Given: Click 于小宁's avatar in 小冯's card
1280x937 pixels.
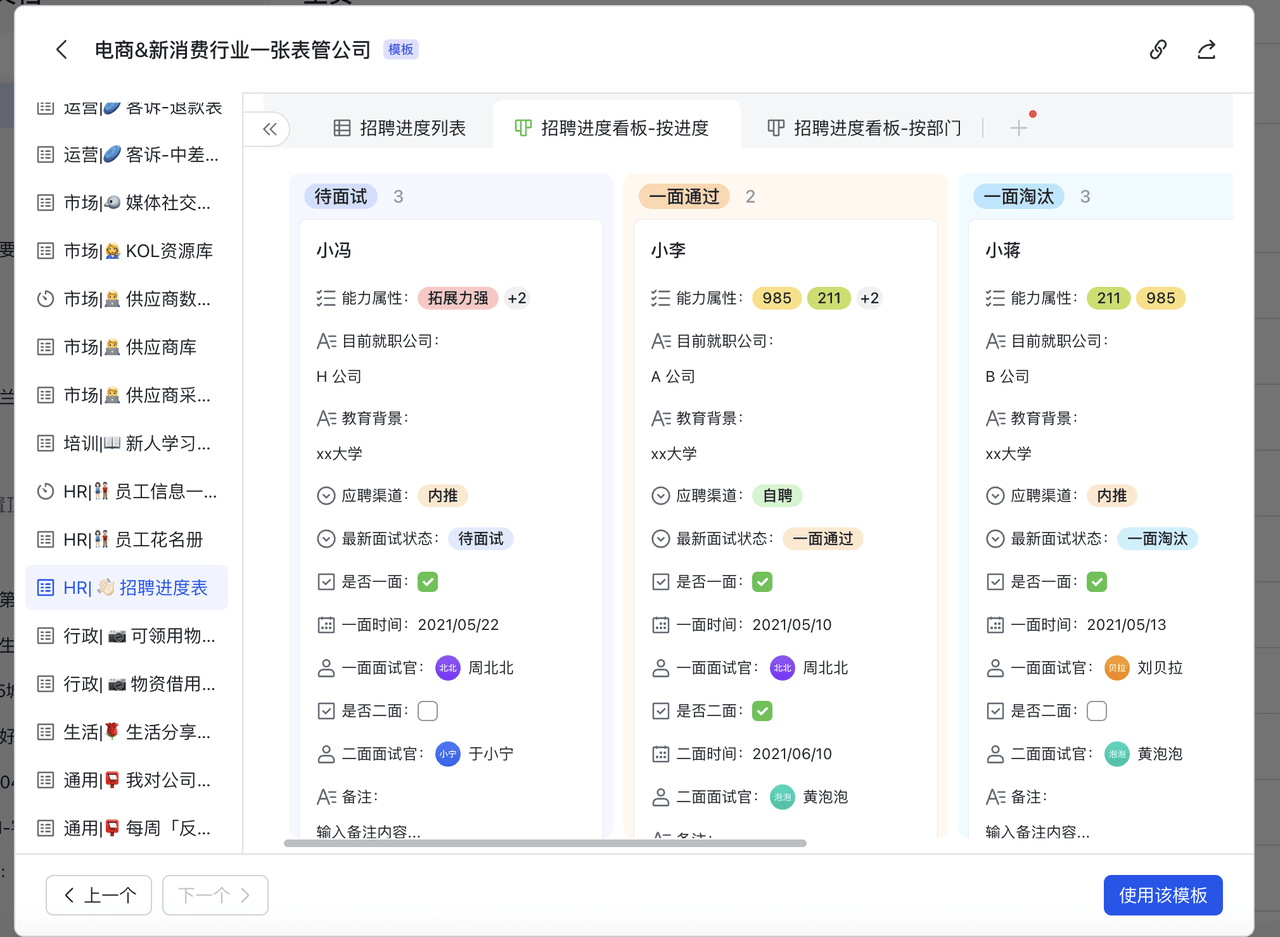Looking at the screenshot, I should coord(448,754).
